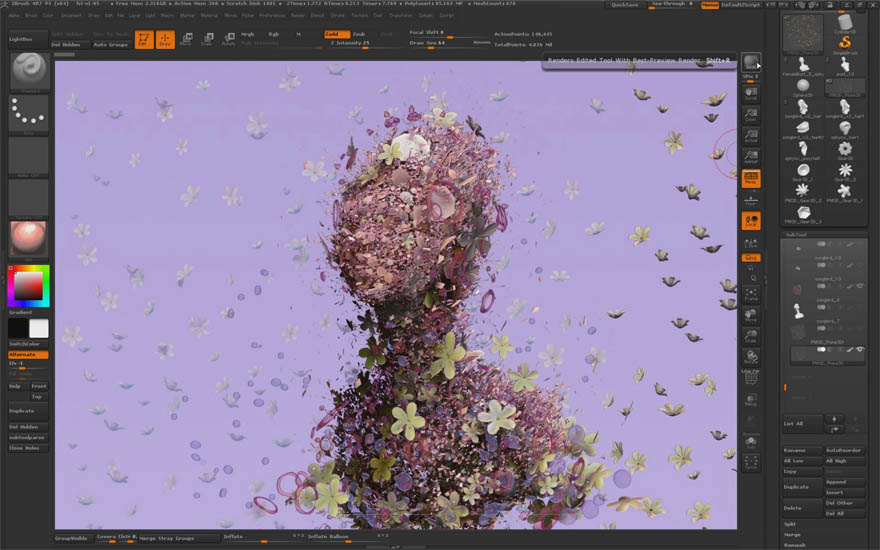Image resolution: width=880 pixels, height=550 pixels.
Task: Toggle eye visibility of selected bottom subtool
Action: click(x=860, y=350)
